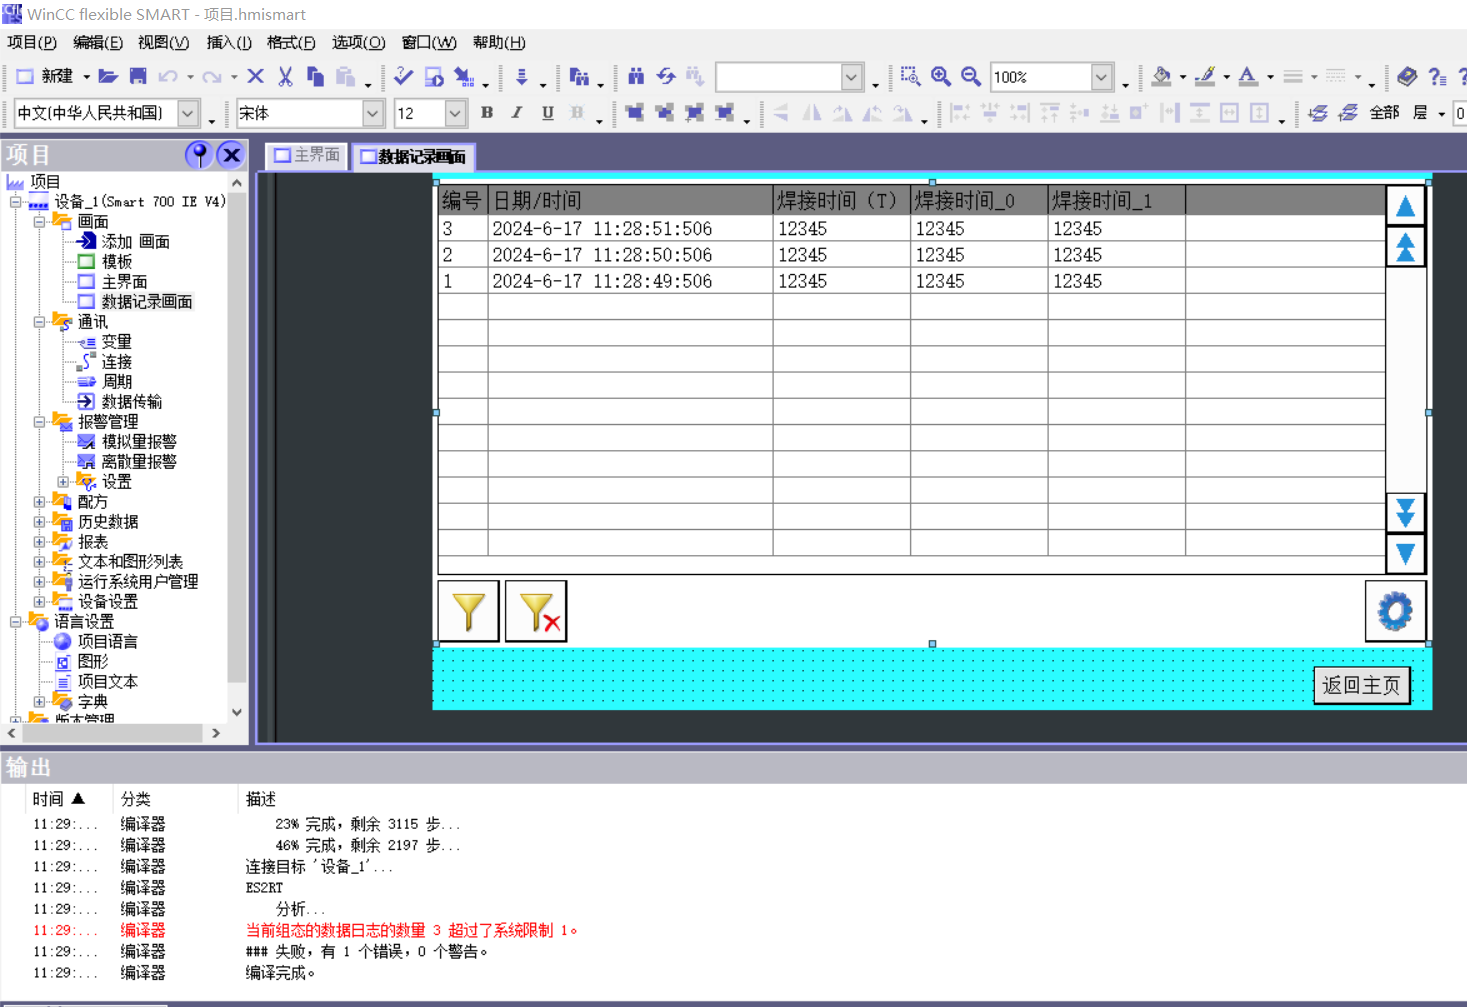Screen dimensions: 1467x1007
Task: Click the blue gear settings button
Action: click(1394, 610)
